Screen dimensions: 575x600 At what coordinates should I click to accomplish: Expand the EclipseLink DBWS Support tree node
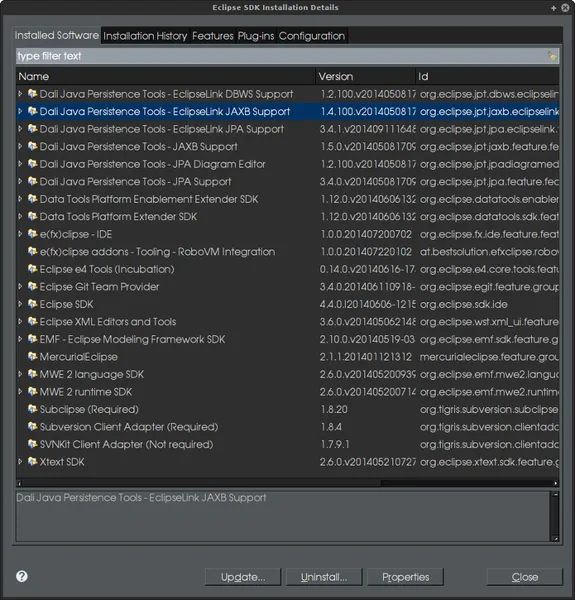coord(20,93)
